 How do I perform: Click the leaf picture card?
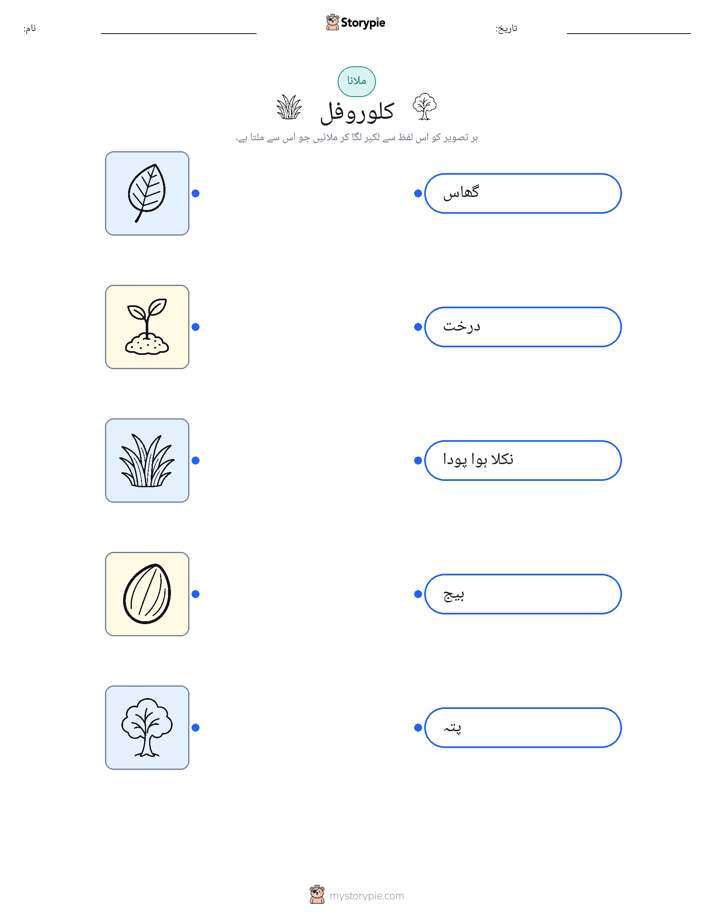pyautogui.click(x=147, y=193)
